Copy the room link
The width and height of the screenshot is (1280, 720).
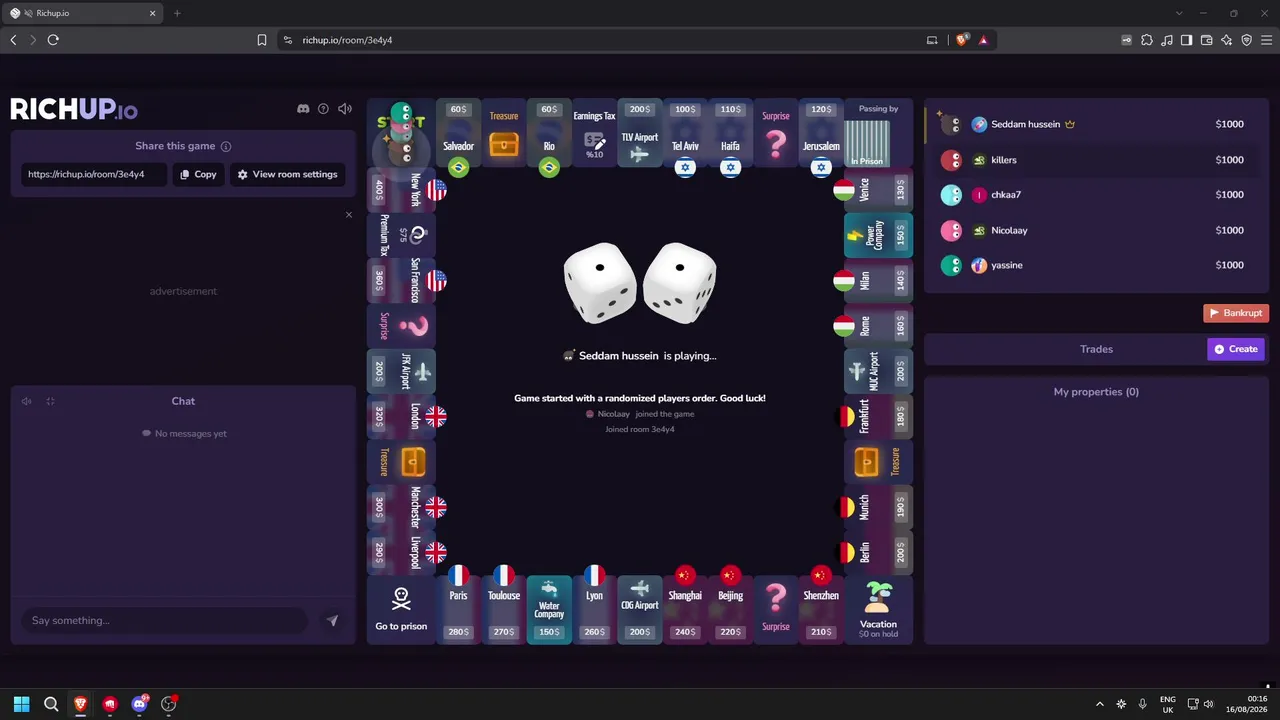(198, 174)
